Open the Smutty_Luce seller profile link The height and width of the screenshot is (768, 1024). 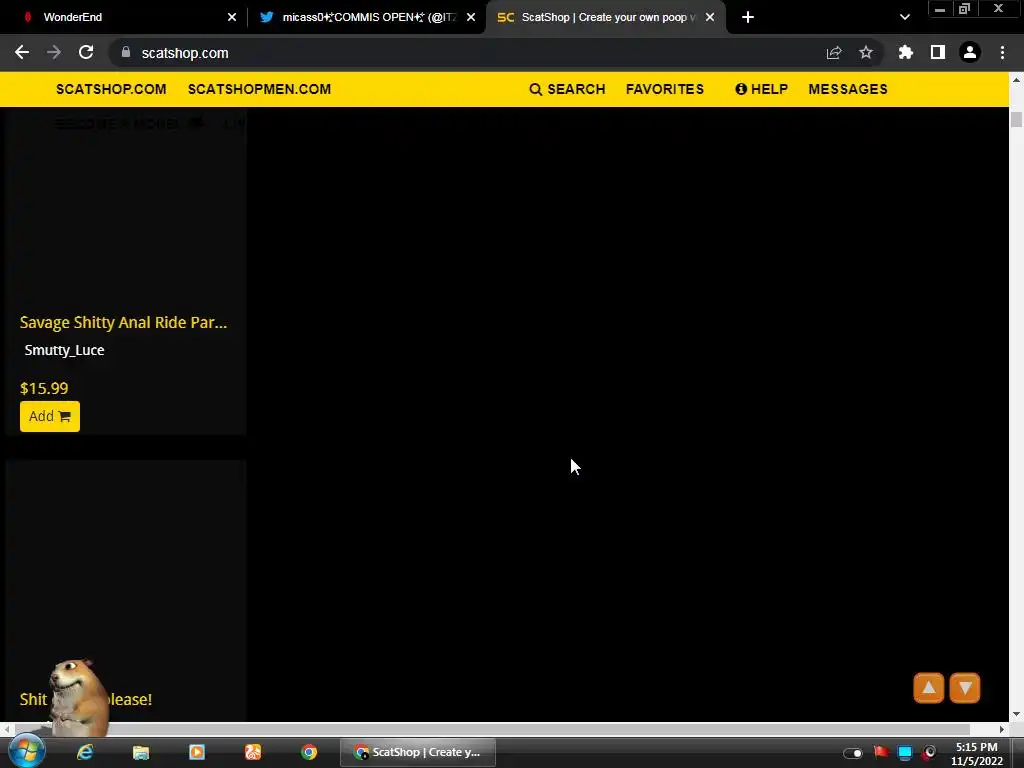65,350
